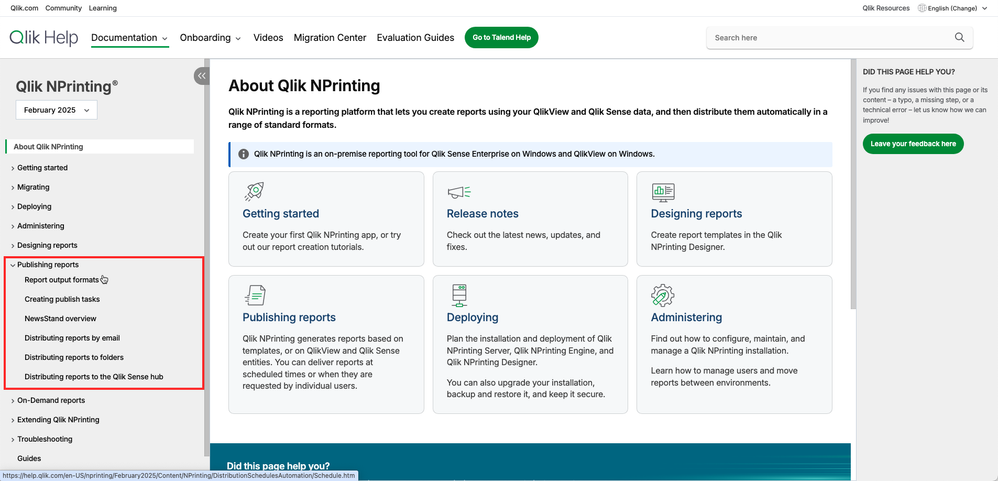Open Evaluation Guides nav item
This screenshot has height=481, width=998.
(x=416, y=38)
